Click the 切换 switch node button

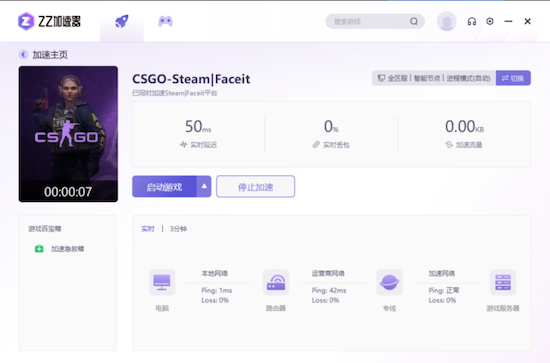pos(513,78)
